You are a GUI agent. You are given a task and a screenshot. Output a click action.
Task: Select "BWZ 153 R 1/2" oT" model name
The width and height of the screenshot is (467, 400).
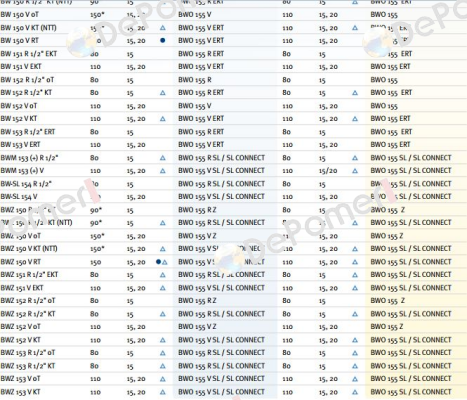tap(28, 352)
